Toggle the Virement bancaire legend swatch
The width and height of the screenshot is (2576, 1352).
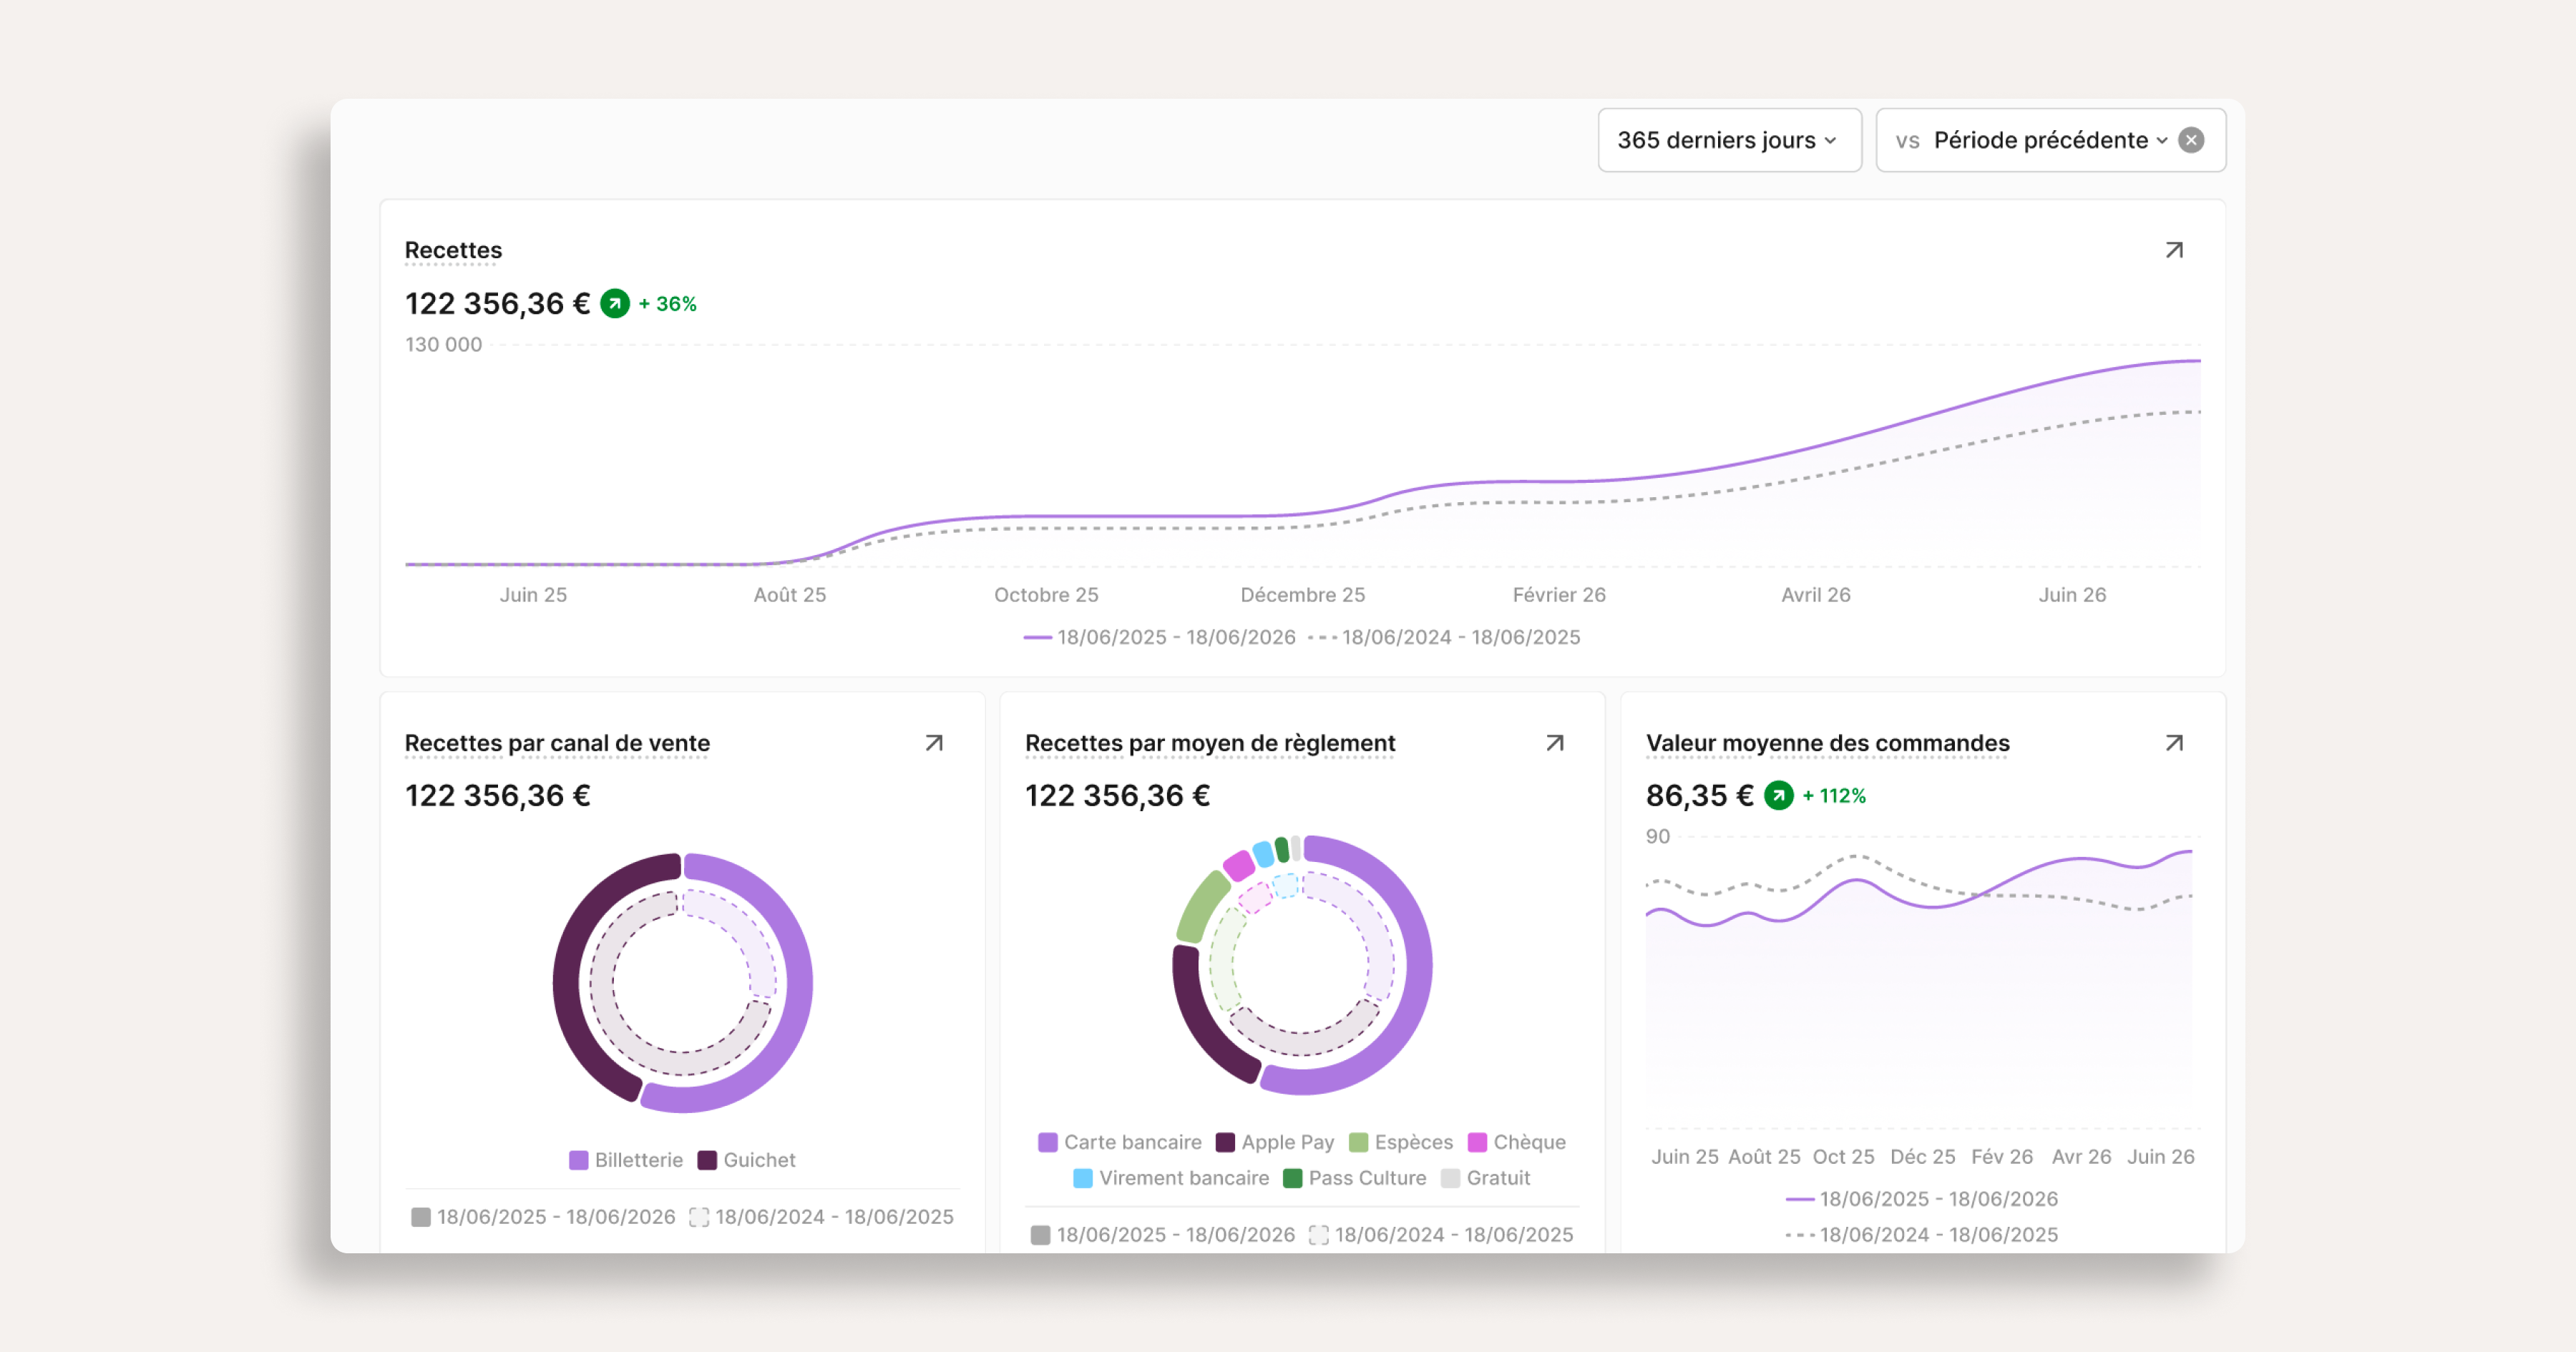1083,1178
